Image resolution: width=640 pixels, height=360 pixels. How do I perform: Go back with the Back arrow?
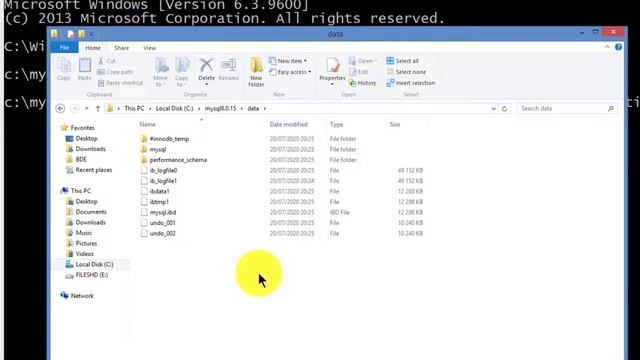(60, 109)
